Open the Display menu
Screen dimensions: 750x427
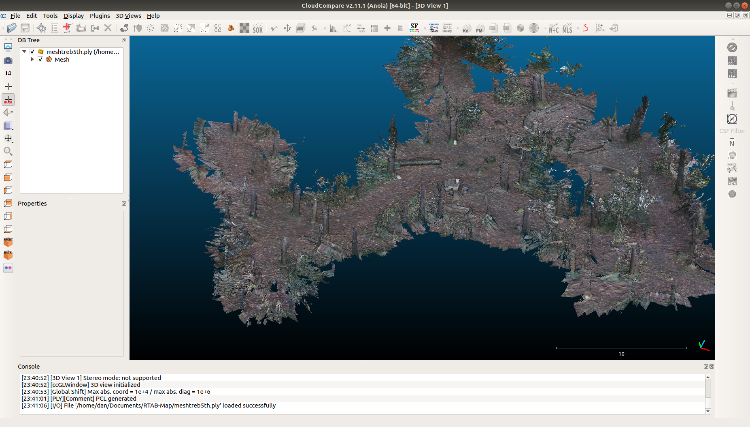(x=74, y=16)
